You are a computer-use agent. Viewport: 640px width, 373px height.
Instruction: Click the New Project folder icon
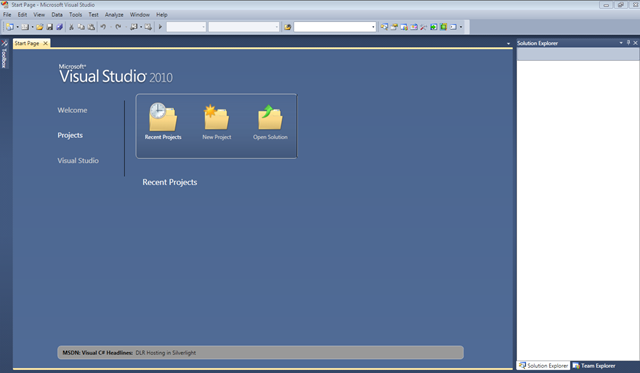pos(216,117)
